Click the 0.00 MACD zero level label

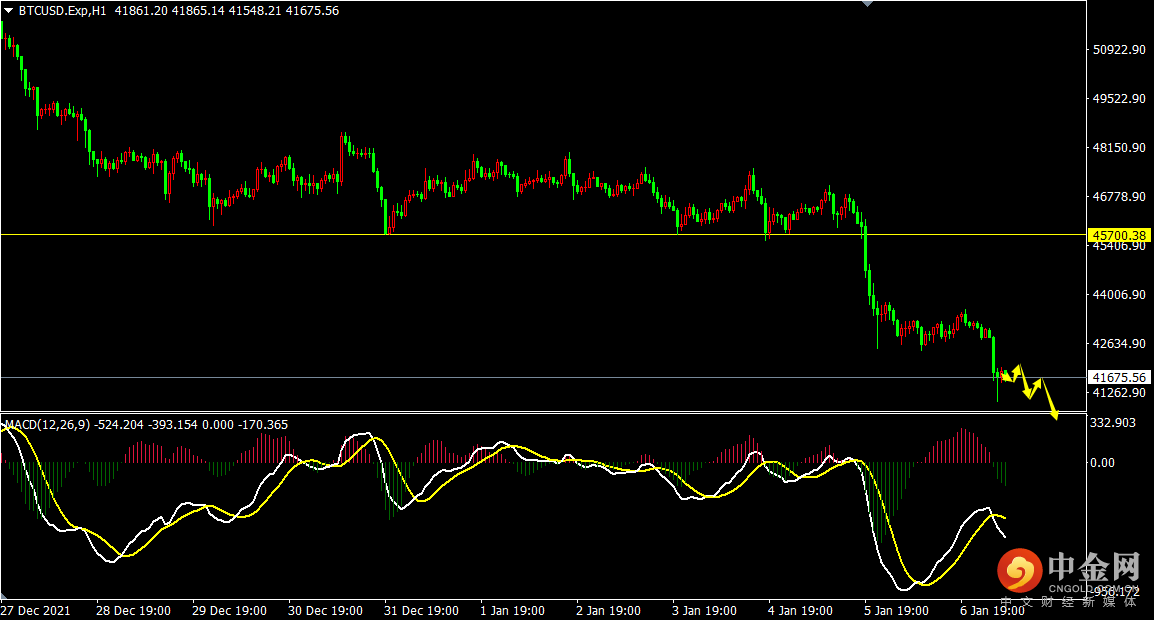[x=1102, y=462]
